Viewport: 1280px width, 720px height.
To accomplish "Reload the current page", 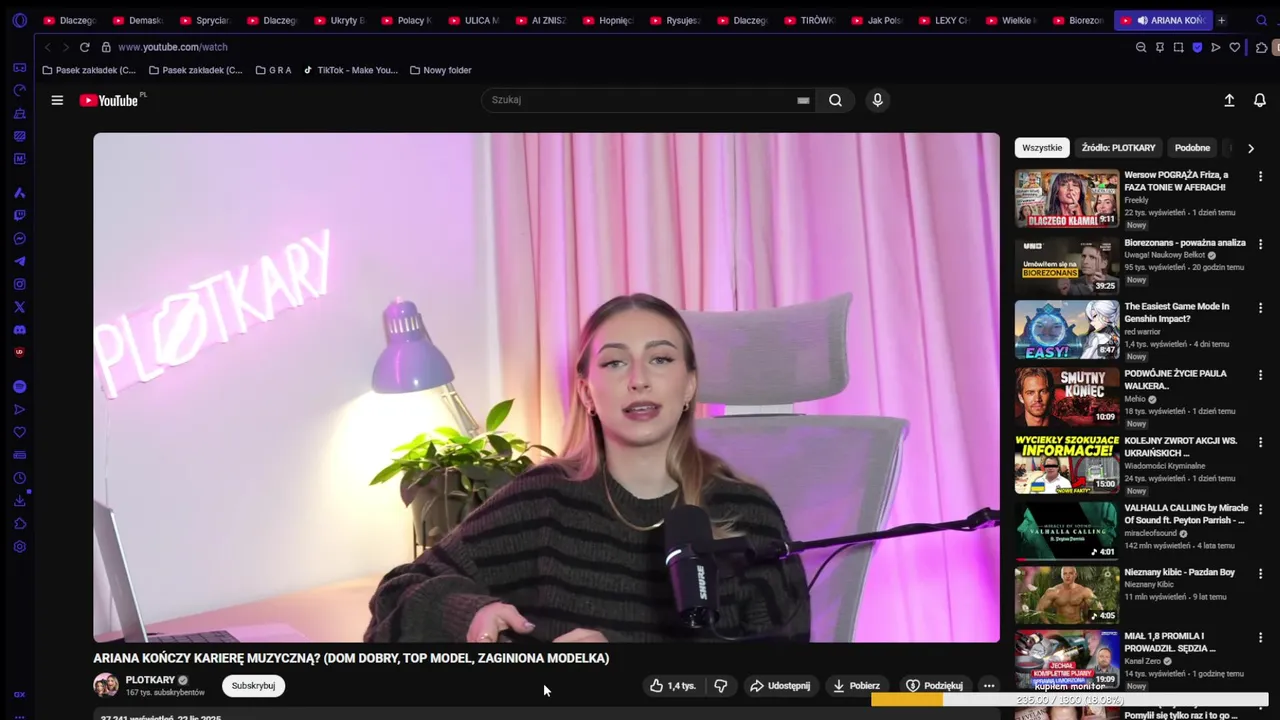I will click(x=85, y=47).
